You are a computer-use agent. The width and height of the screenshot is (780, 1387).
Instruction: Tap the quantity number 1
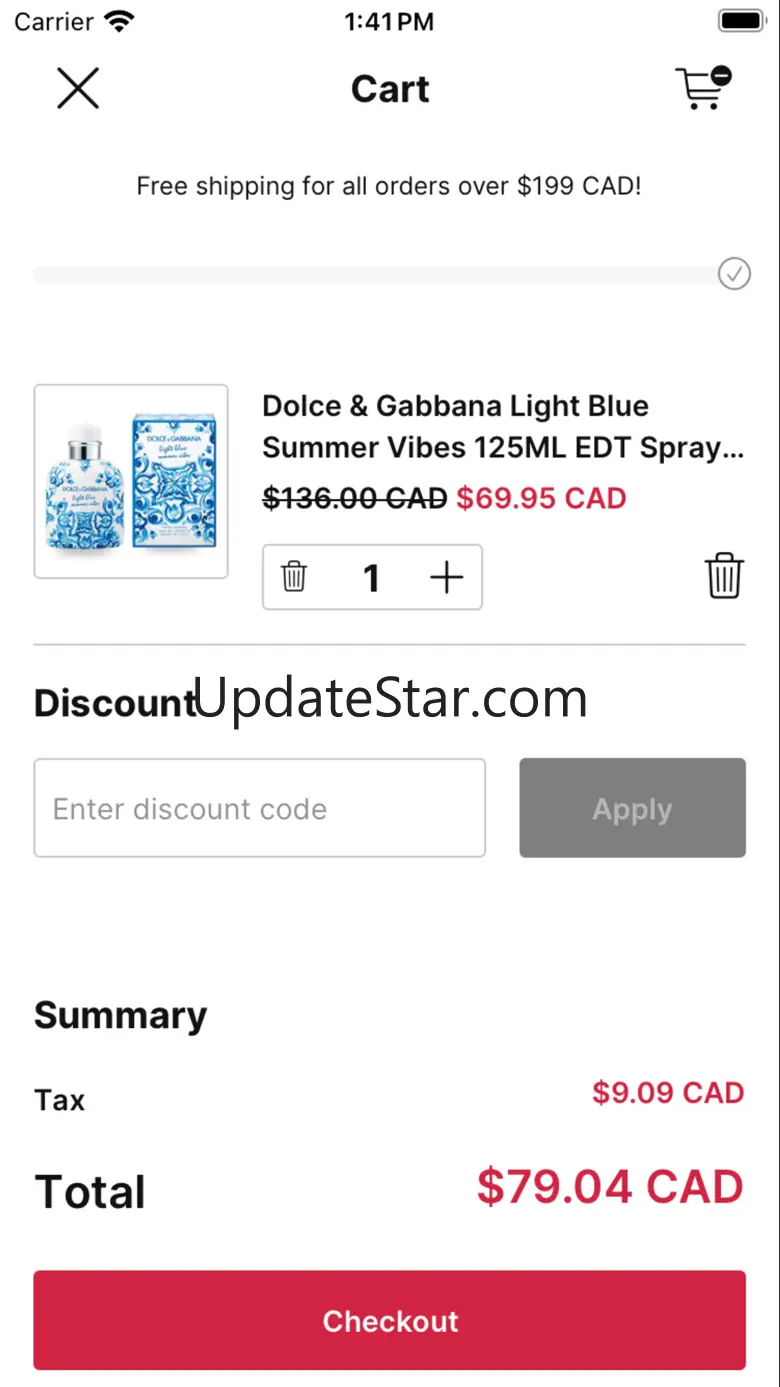click(x=371, y=577)
